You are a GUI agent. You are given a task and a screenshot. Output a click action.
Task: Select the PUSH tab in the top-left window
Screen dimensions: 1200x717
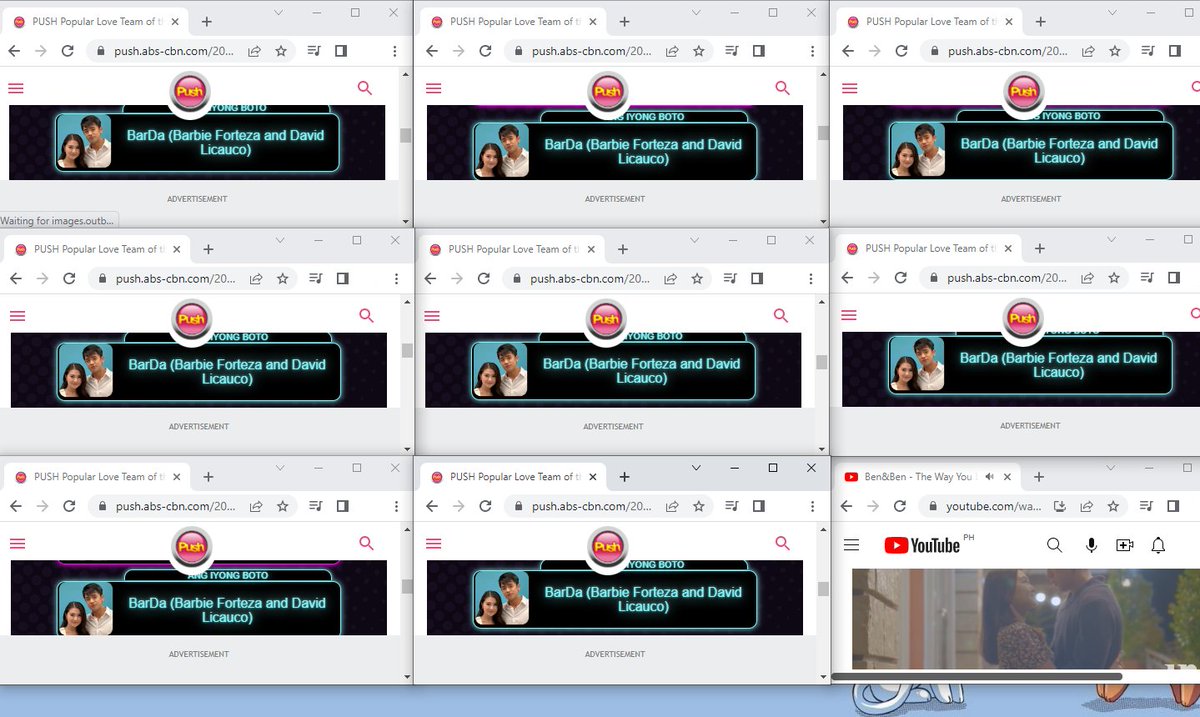95,21
